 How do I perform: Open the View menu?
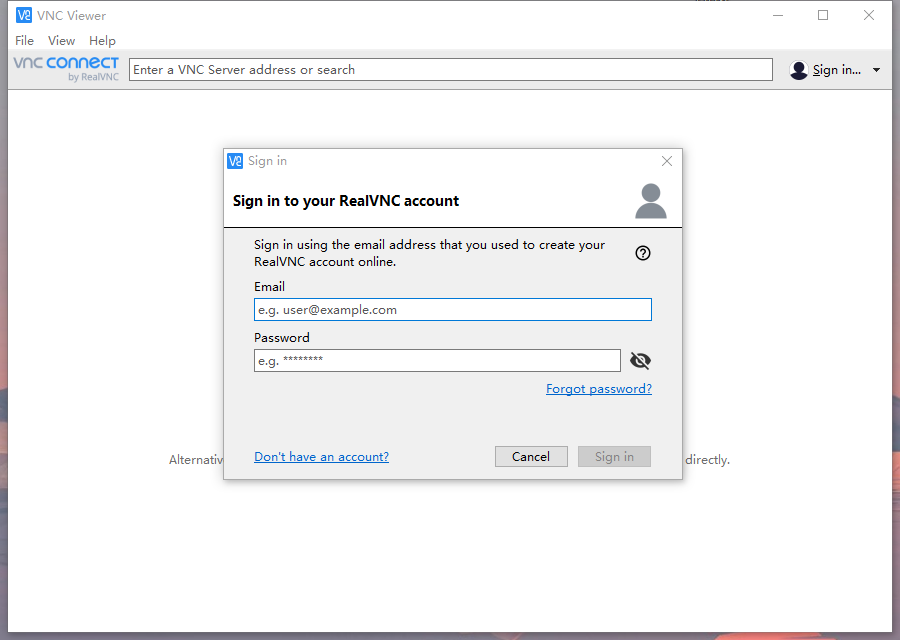(x=61, y=41)
